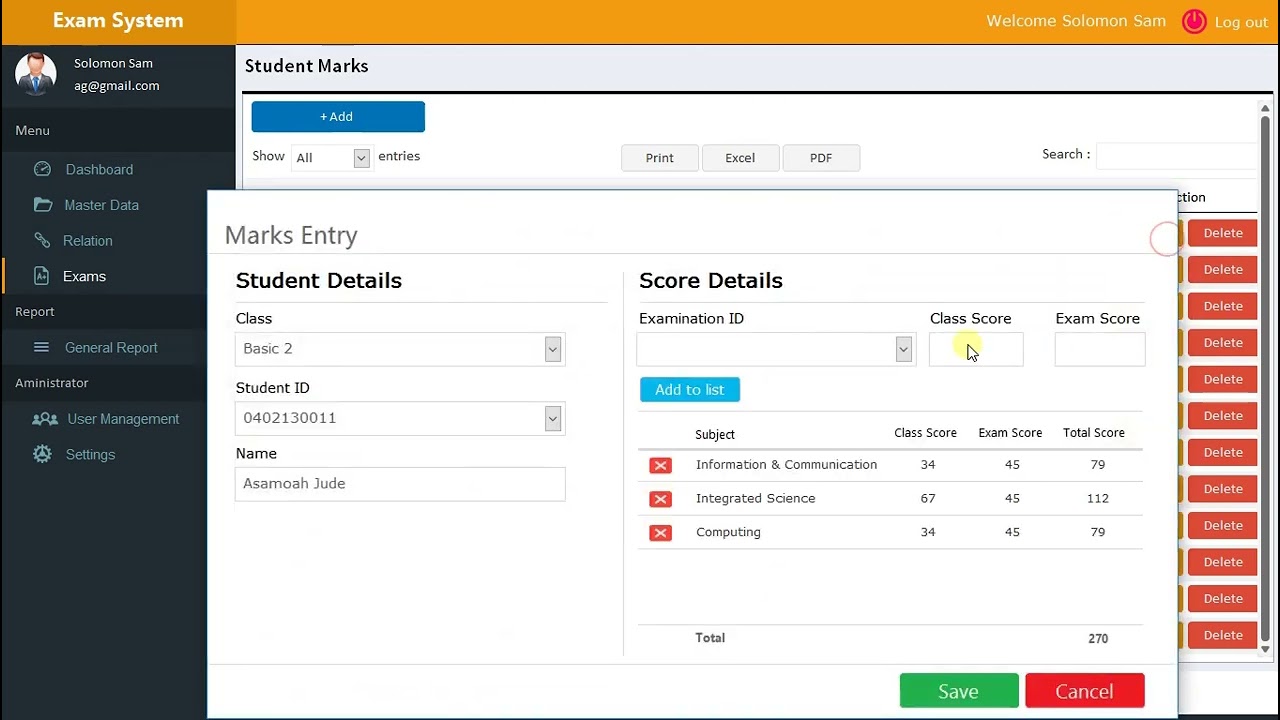Save the marks entry
Viewport: 1280px width, 720px height.
[x=959, y=691]
